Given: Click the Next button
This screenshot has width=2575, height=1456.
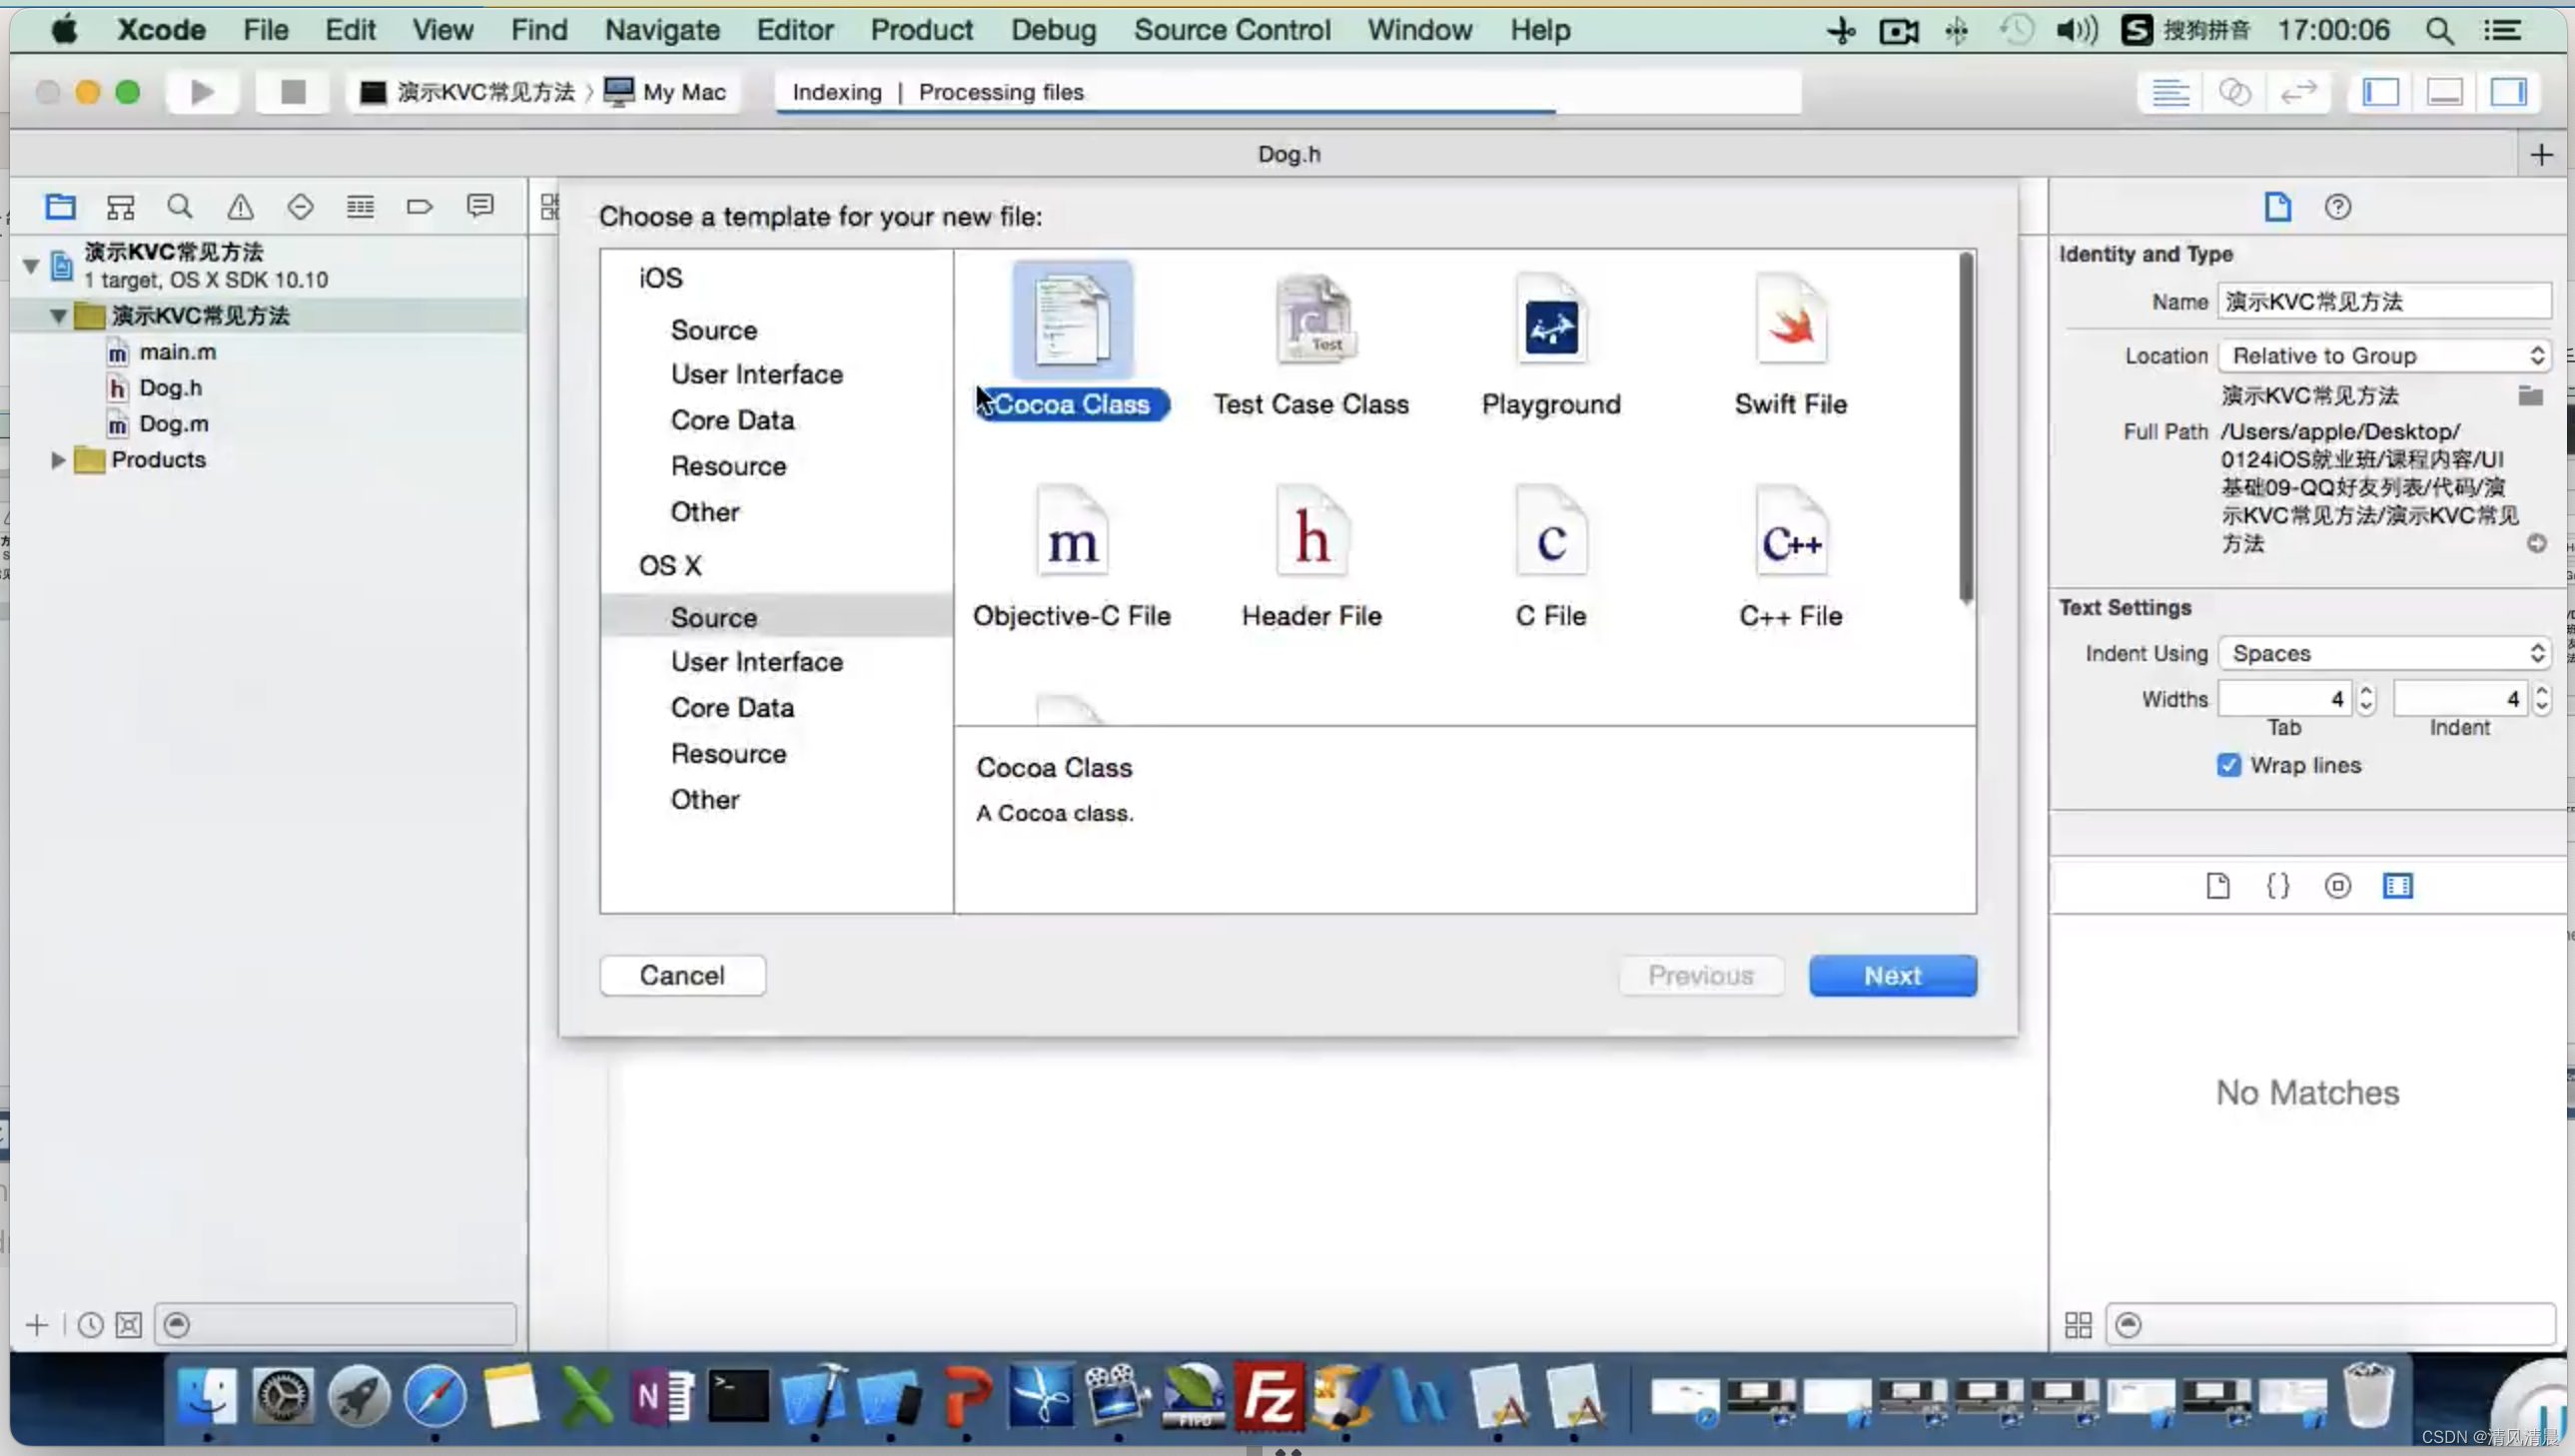Looking at the screenshot, I should 1893,975.
